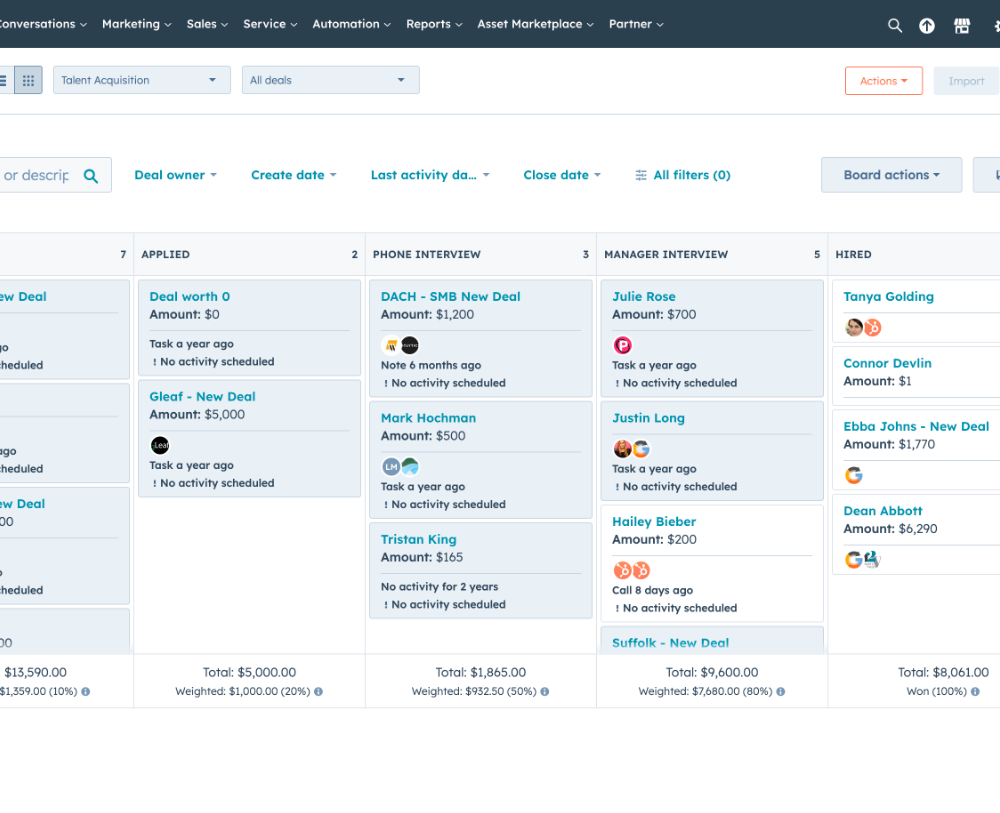Viewport: 1000px width, 813px height.
Task: Click the Google logo on Dean Abbott card
Action: pyautogui.click(x=853, y=559)
